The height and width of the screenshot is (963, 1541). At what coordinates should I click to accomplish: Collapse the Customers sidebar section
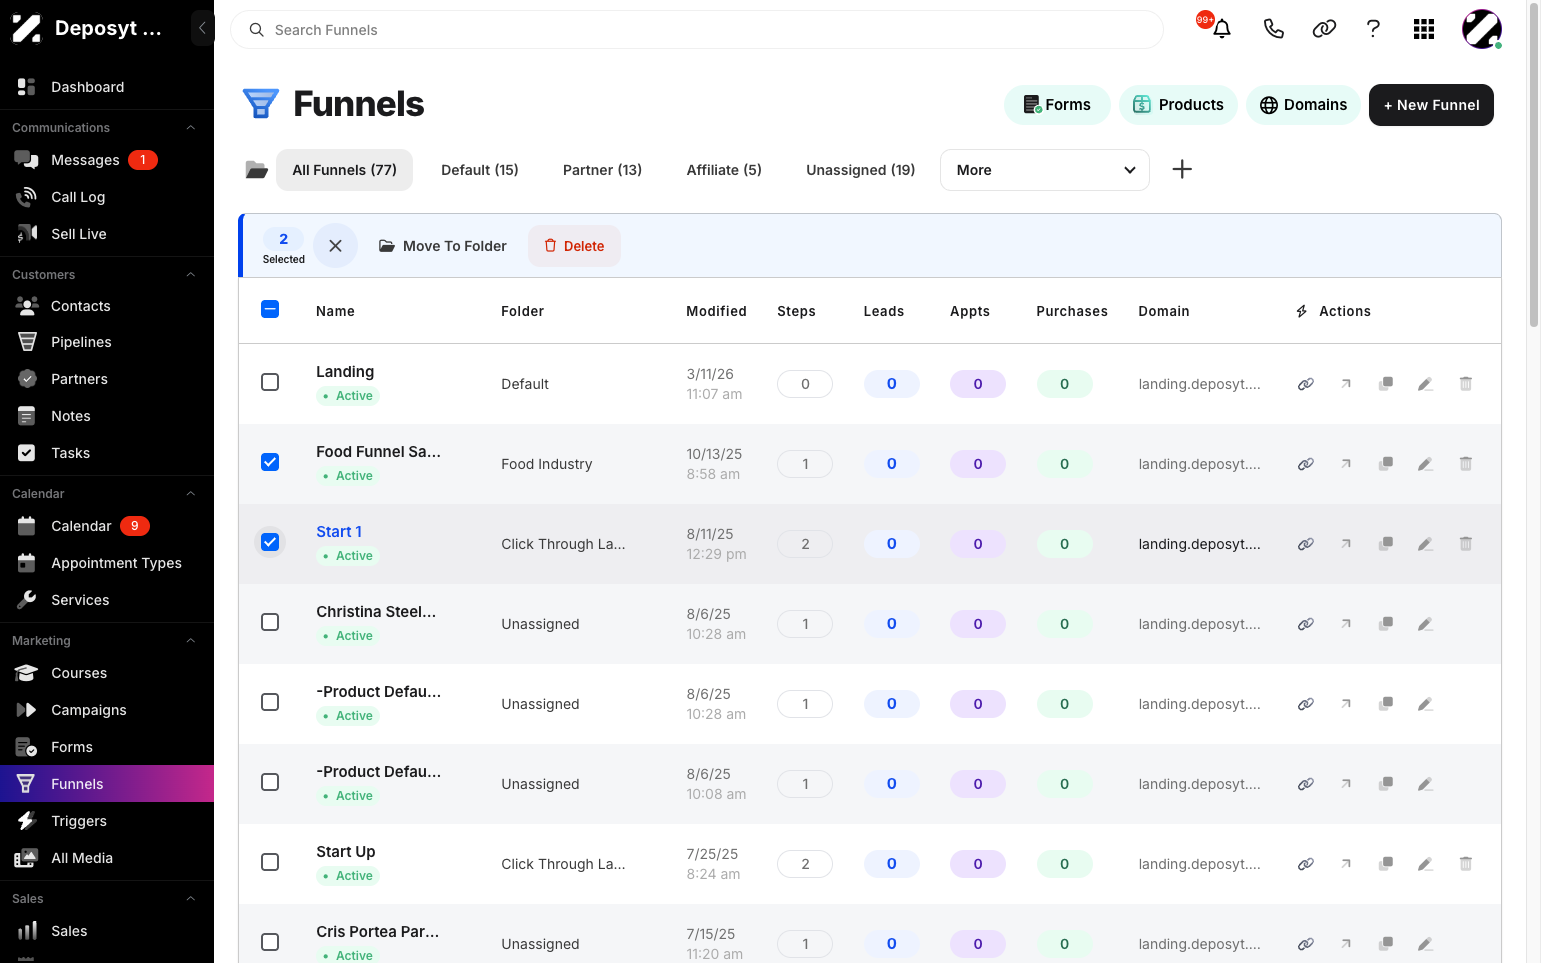[190, 275]
